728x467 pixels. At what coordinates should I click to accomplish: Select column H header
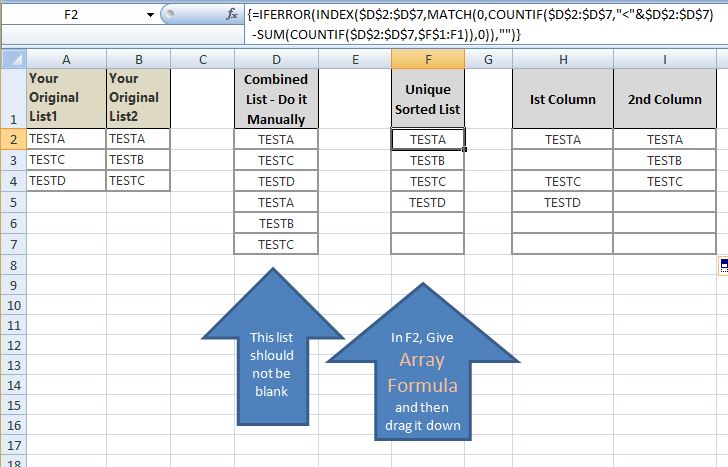pos(563,59)
